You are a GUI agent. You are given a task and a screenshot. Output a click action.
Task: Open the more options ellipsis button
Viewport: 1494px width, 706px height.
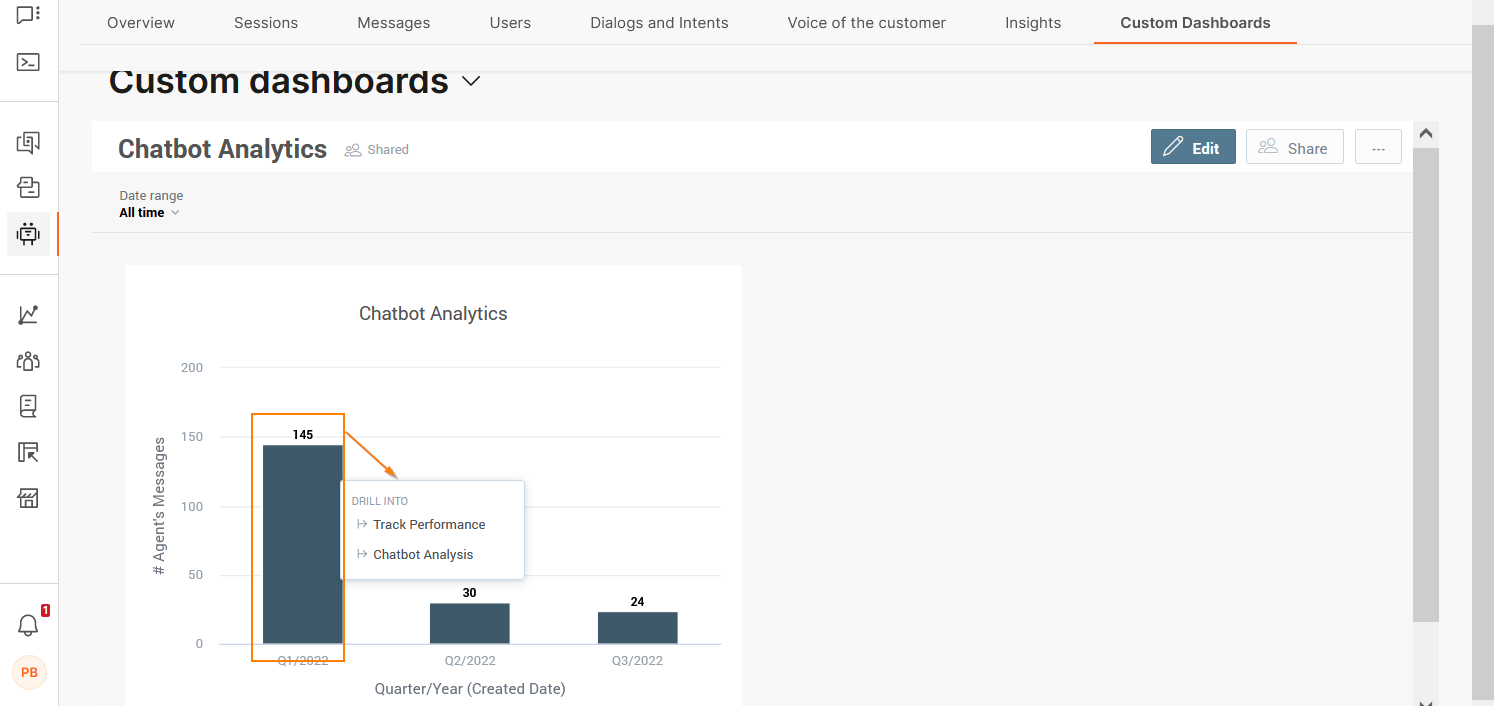(x=1378, y=147)
